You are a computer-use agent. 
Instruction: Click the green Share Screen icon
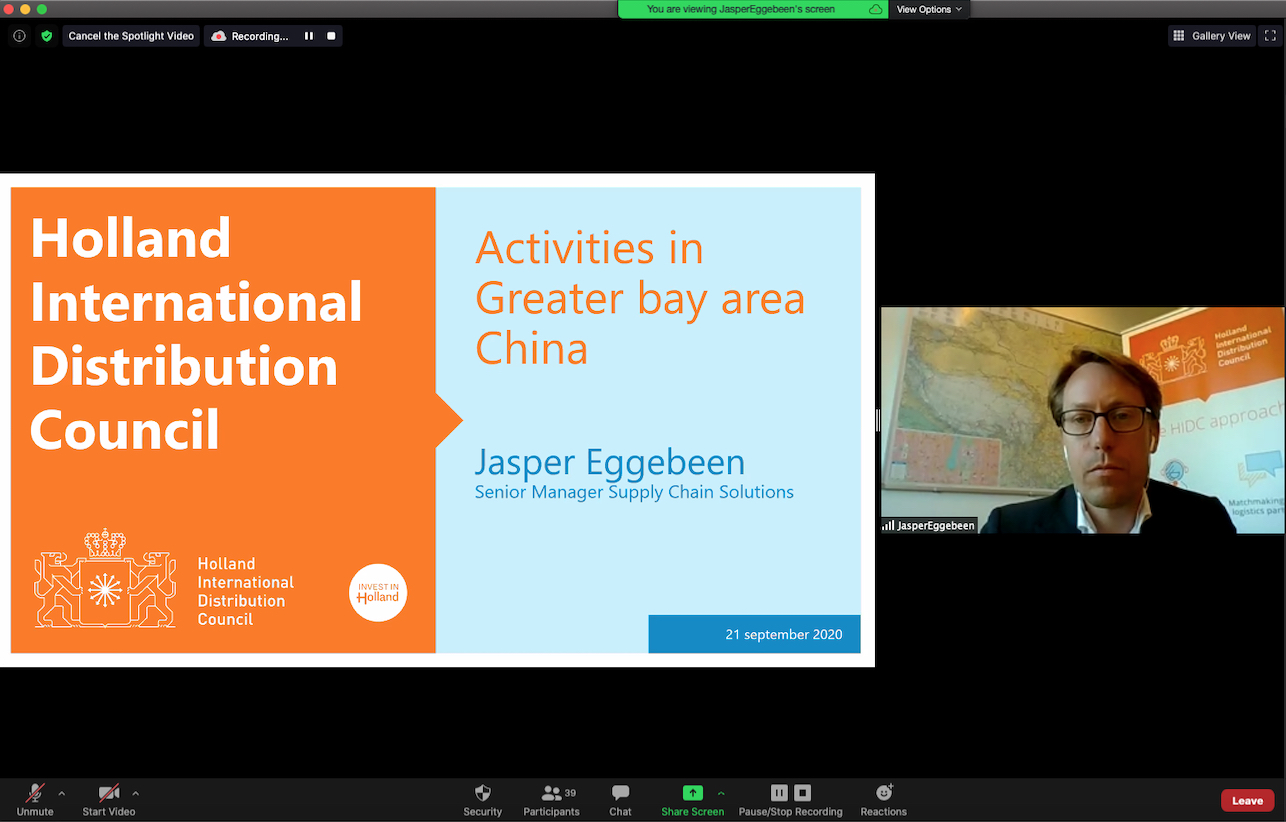692,793
